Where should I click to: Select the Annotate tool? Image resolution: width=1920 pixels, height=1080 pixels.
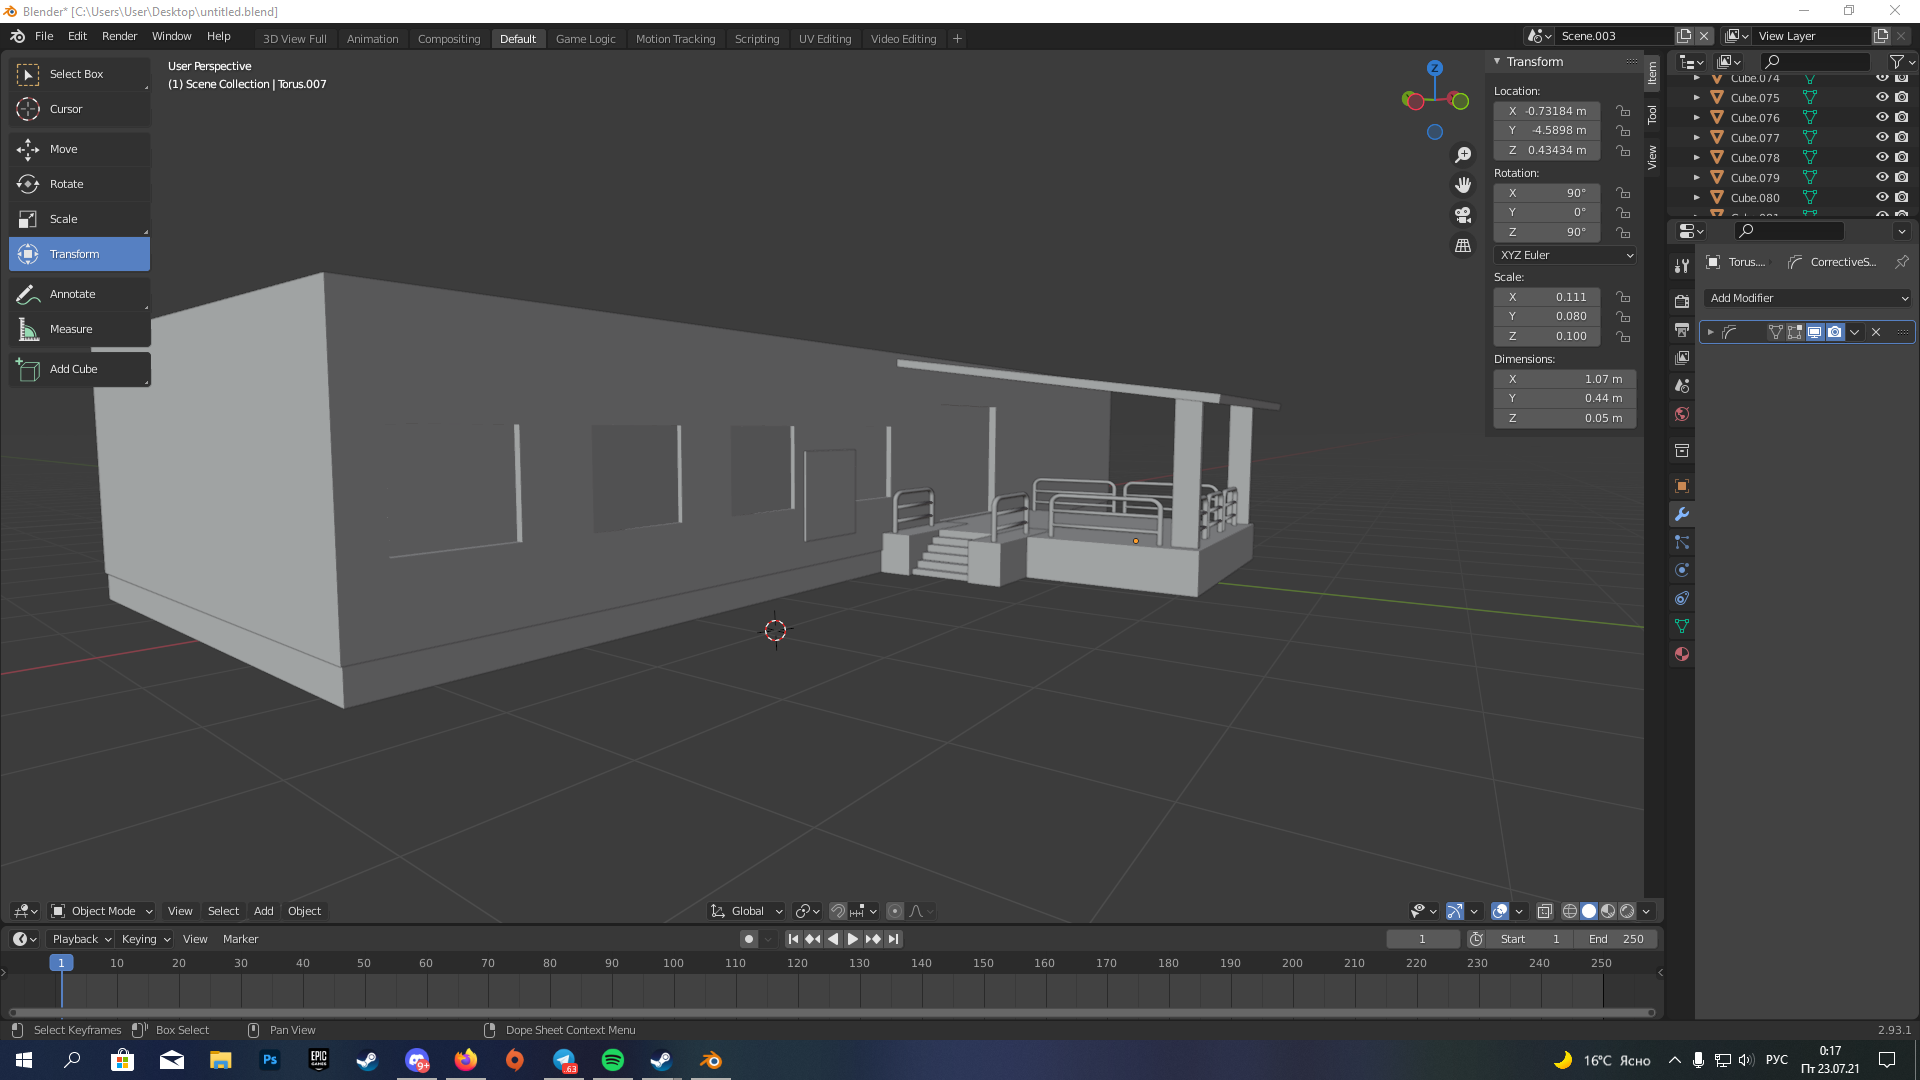click(72, 294)
